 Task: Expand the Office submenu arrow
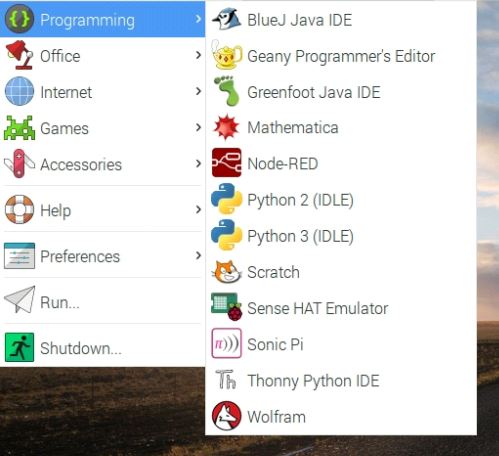click(198, 55)
